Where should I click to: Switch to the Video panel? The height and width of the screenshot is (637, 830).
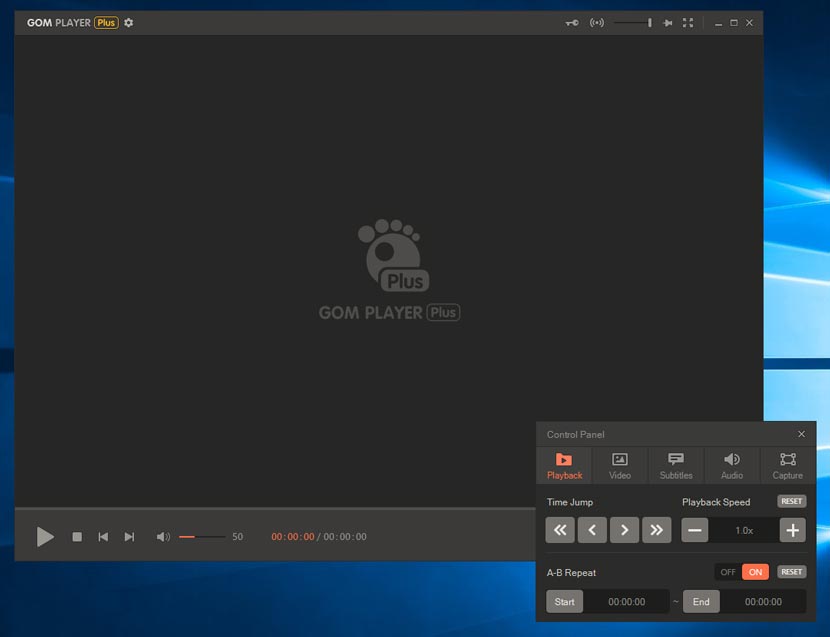(620, 465)
